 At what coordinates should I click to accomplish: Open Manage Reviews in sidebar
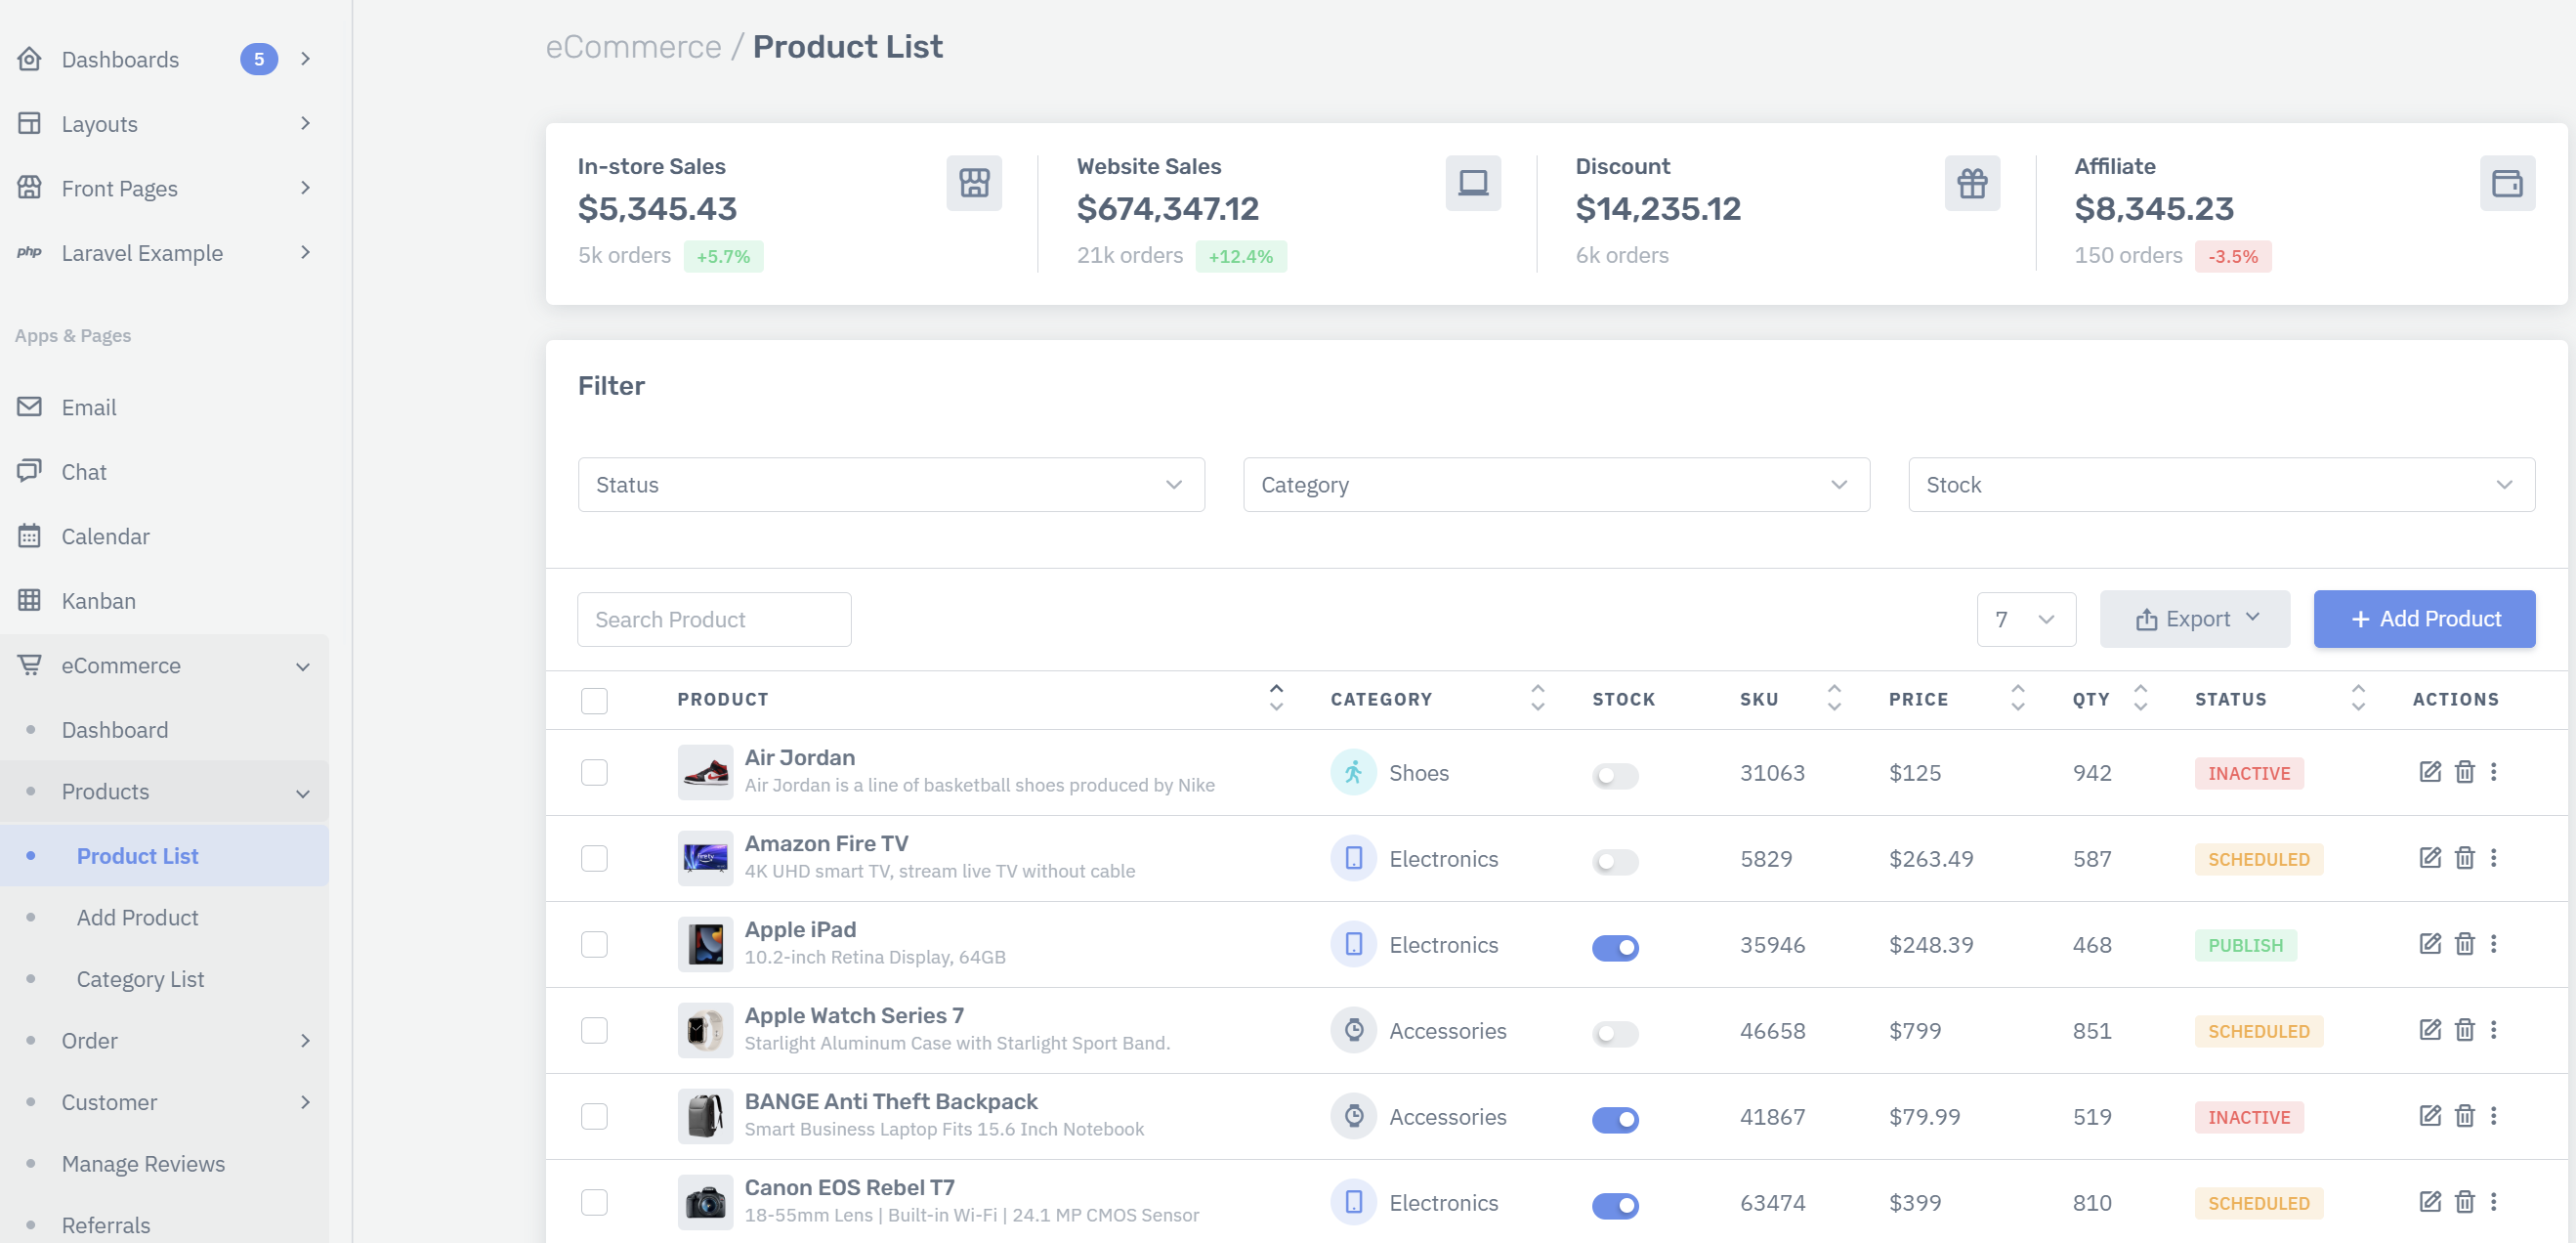click(164, 1163)
